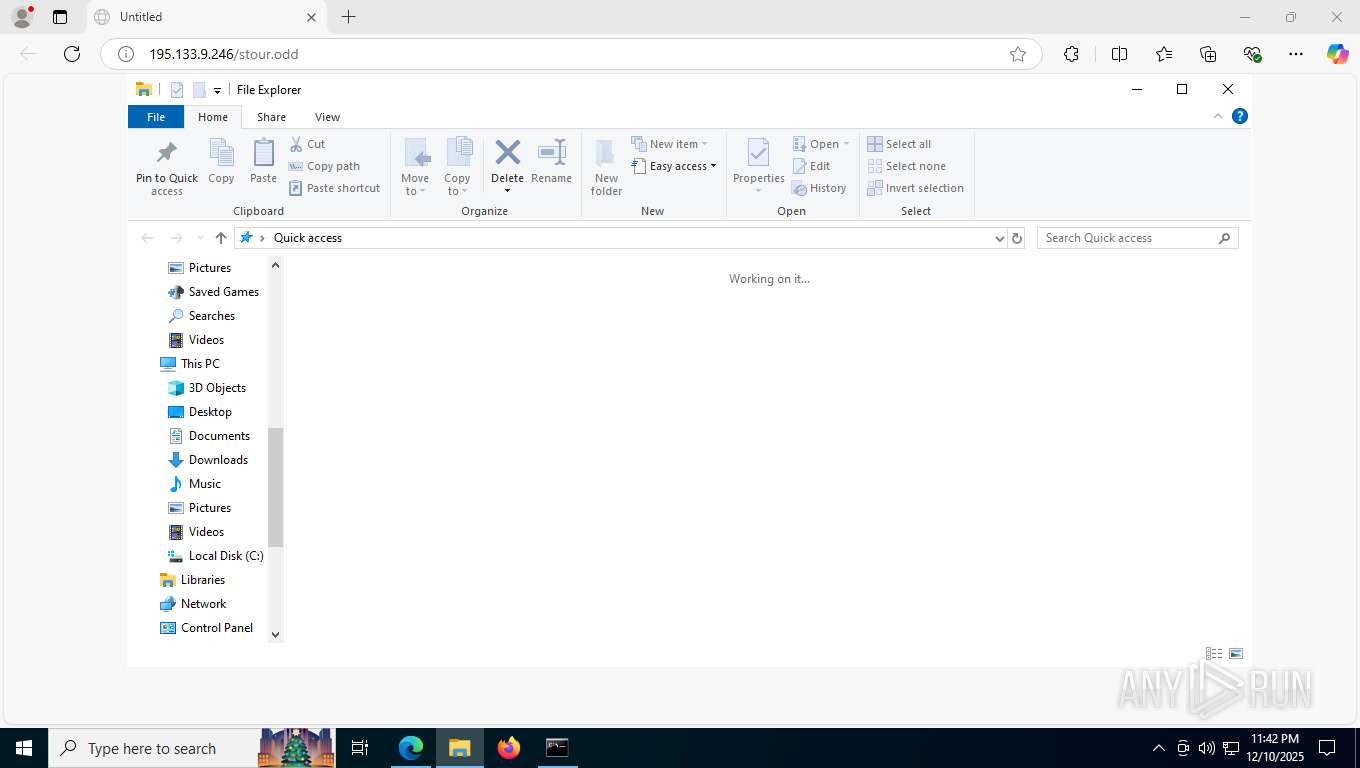This screenshot has height=768, width=1360.
Task: Click the Windows Start button
Action: point(23,748)
